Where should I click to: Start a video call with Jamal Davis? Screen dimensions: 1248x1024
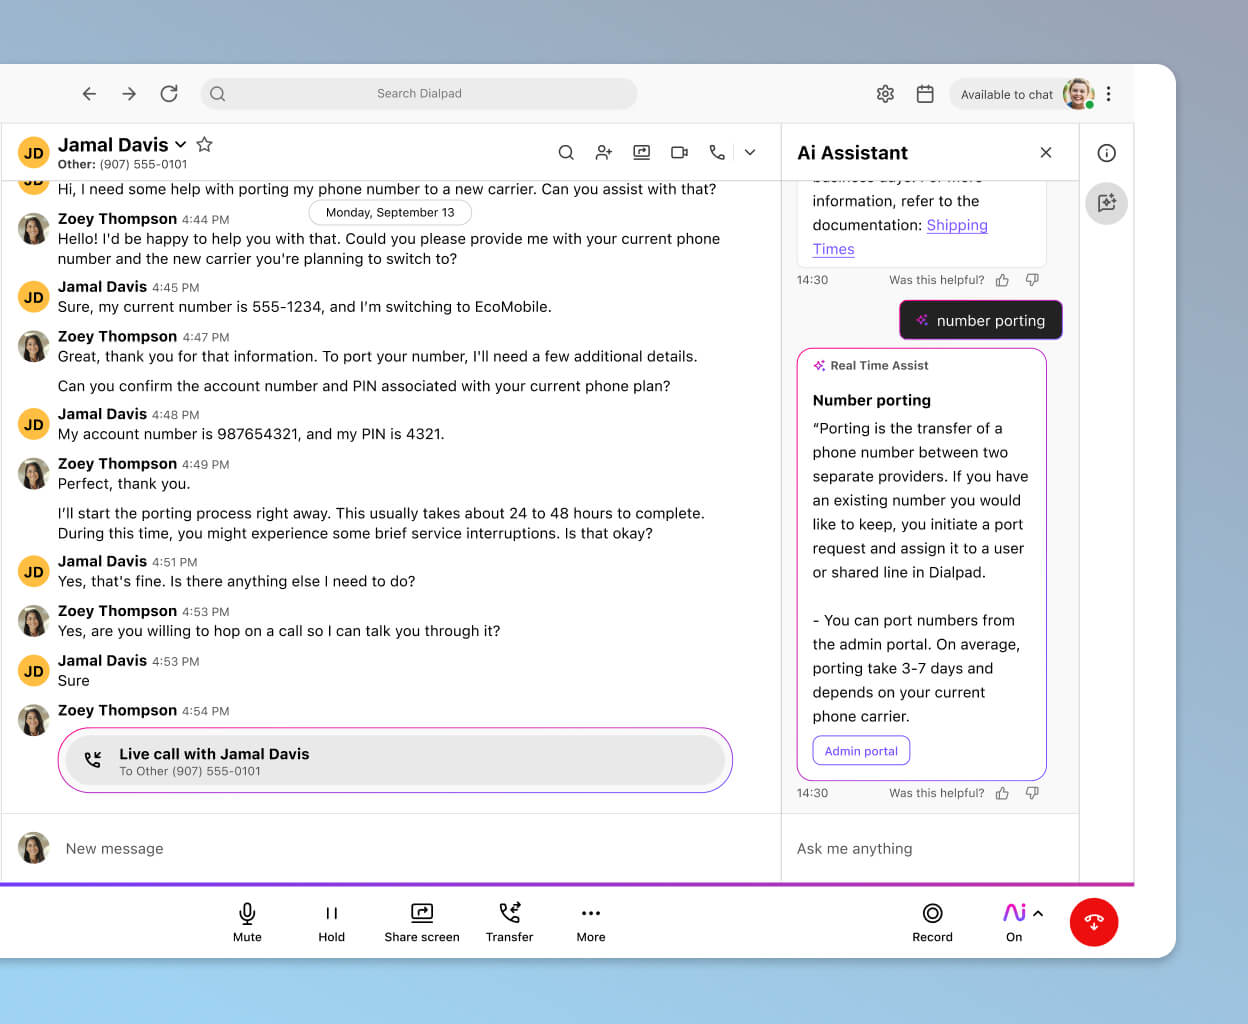[679, 152]
